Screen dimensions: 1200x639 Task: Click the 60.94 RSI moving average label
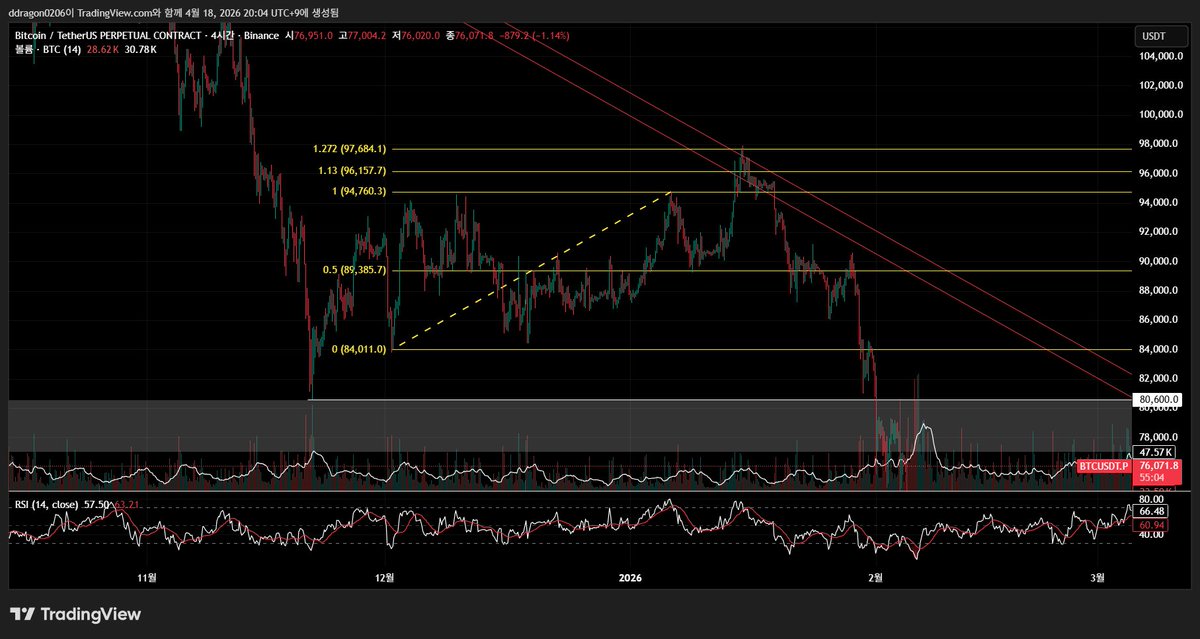click(1152, 524)
